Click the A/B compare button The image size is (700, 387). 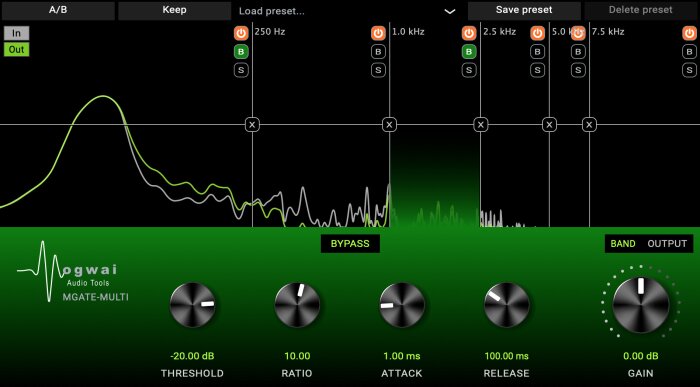click(x=58, y=10)
